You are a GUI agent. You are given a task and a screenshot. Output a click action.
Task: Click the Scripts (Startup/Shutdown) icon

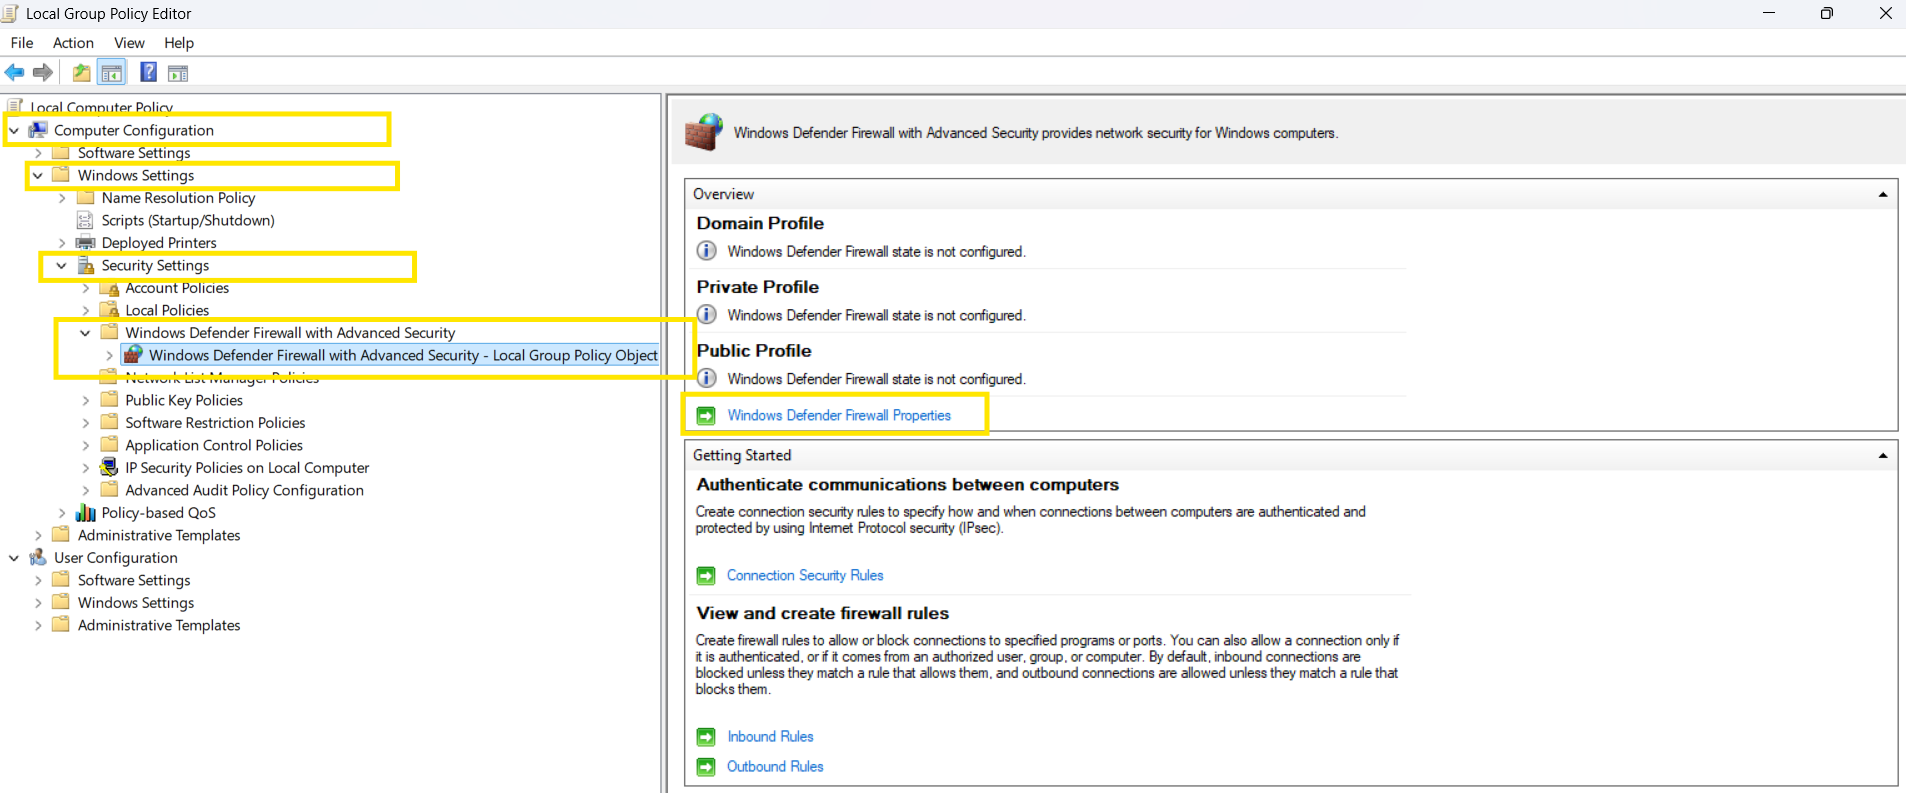(x=86, y=220)
